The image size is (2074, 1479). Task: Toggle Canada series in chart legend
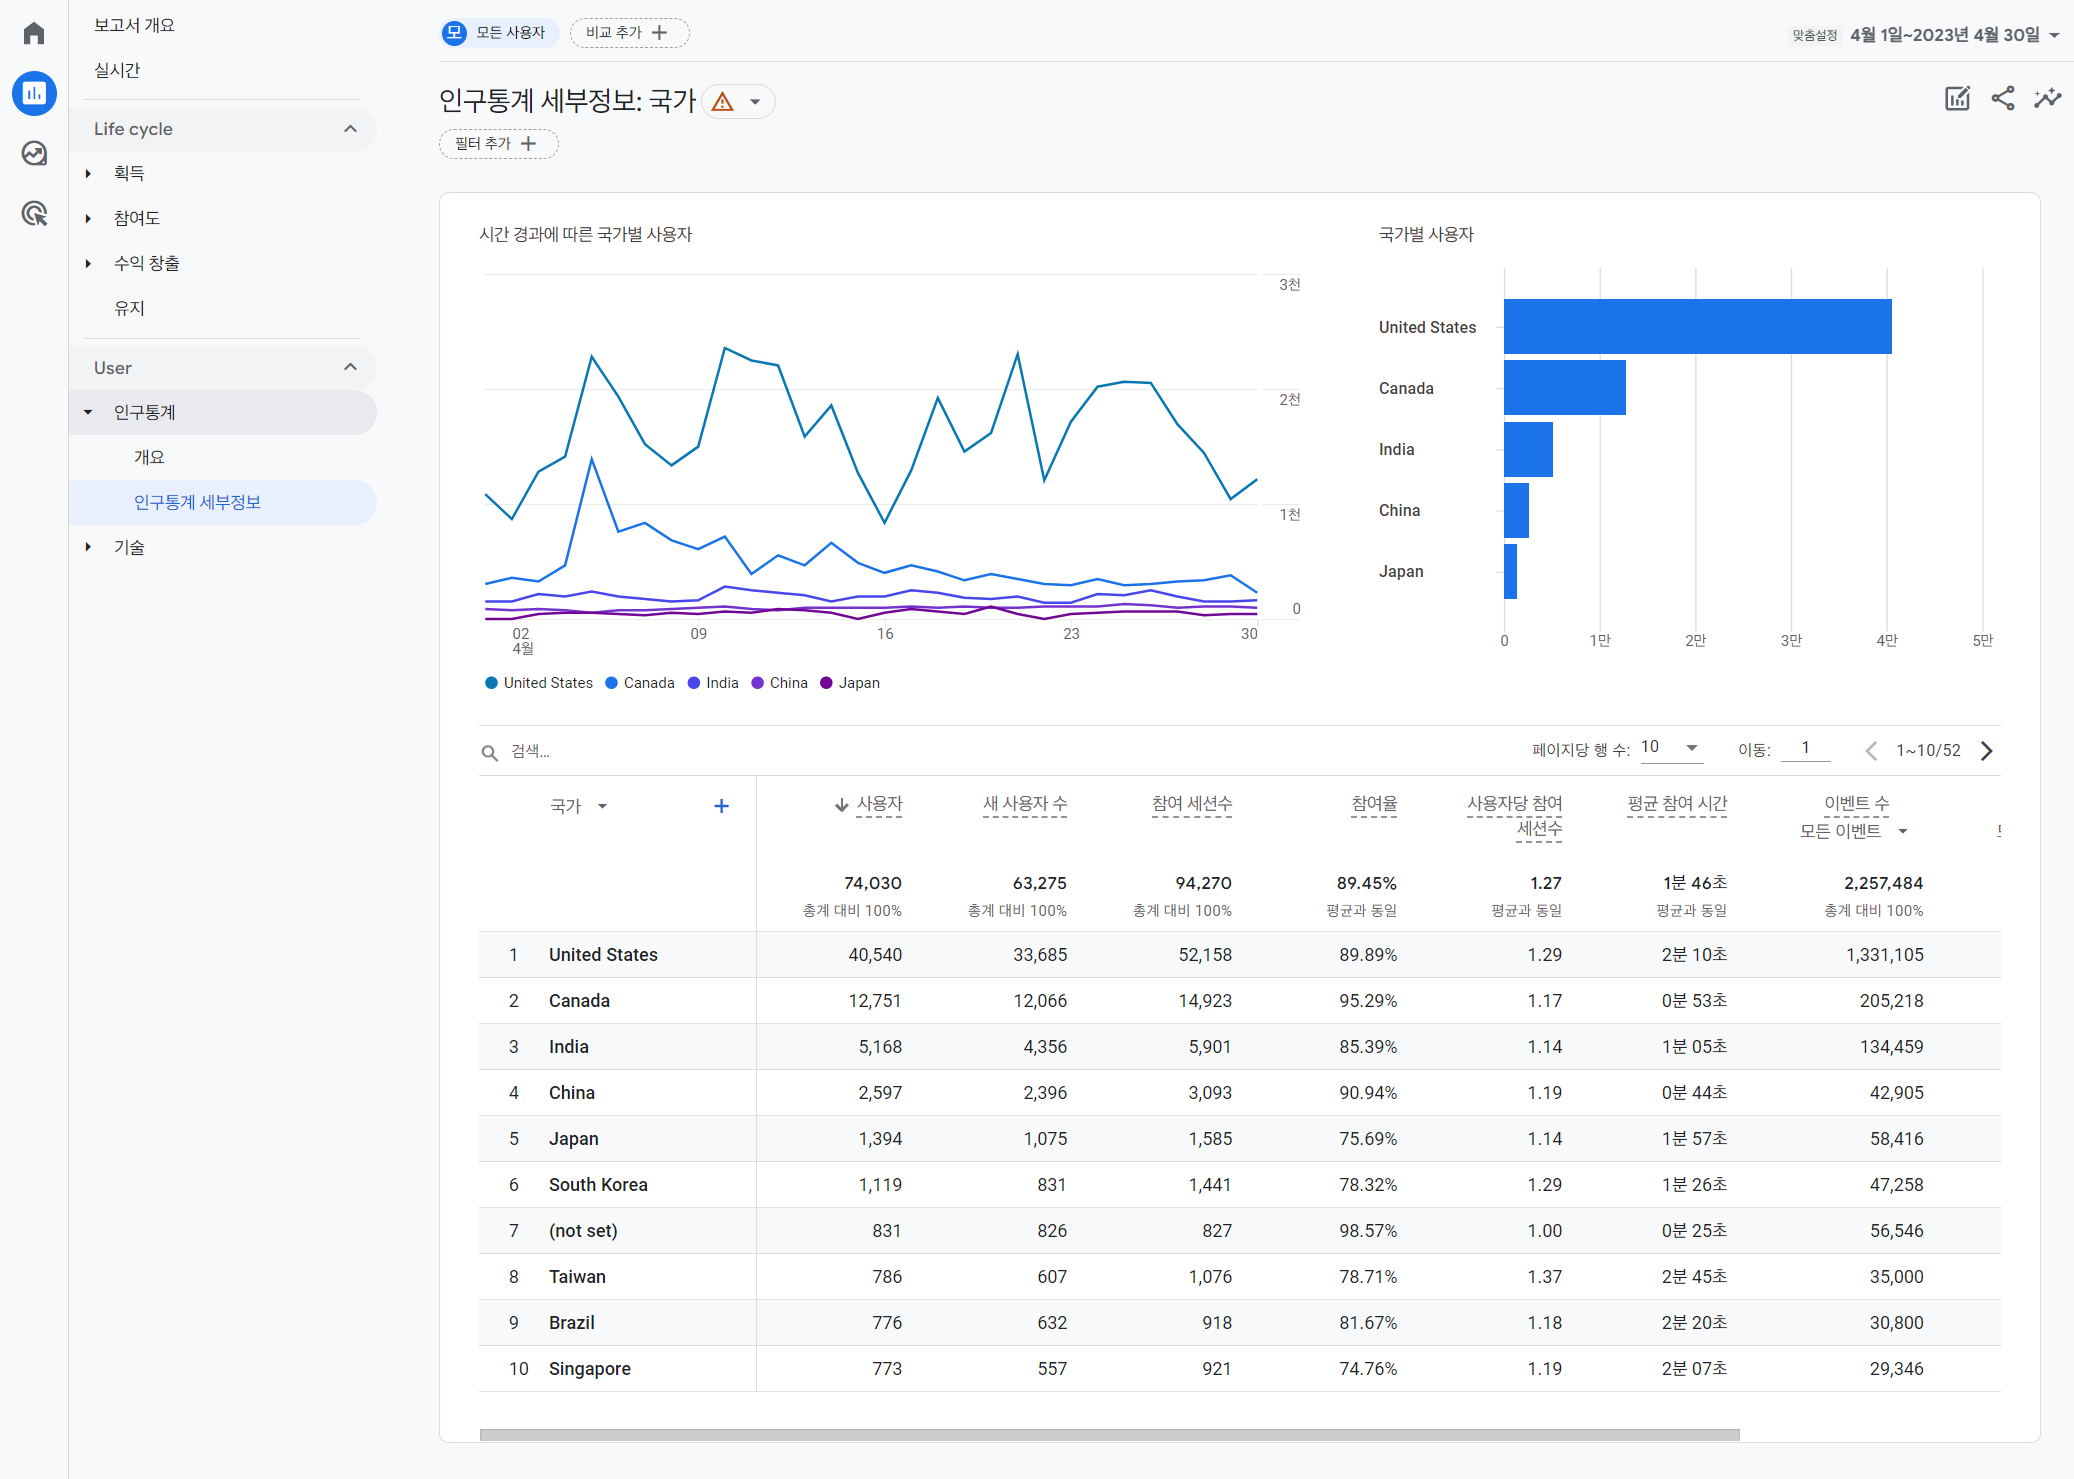tap(640, 683)
